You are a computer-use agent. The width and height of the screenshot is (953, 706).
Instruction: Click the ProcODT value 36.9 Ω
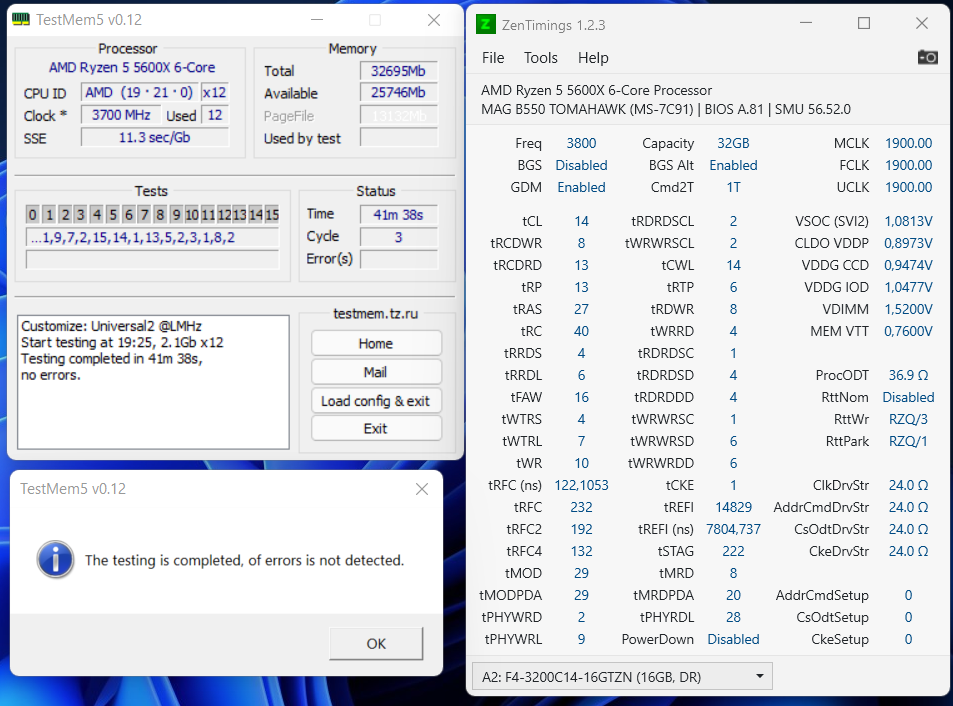tap(908, 375)
